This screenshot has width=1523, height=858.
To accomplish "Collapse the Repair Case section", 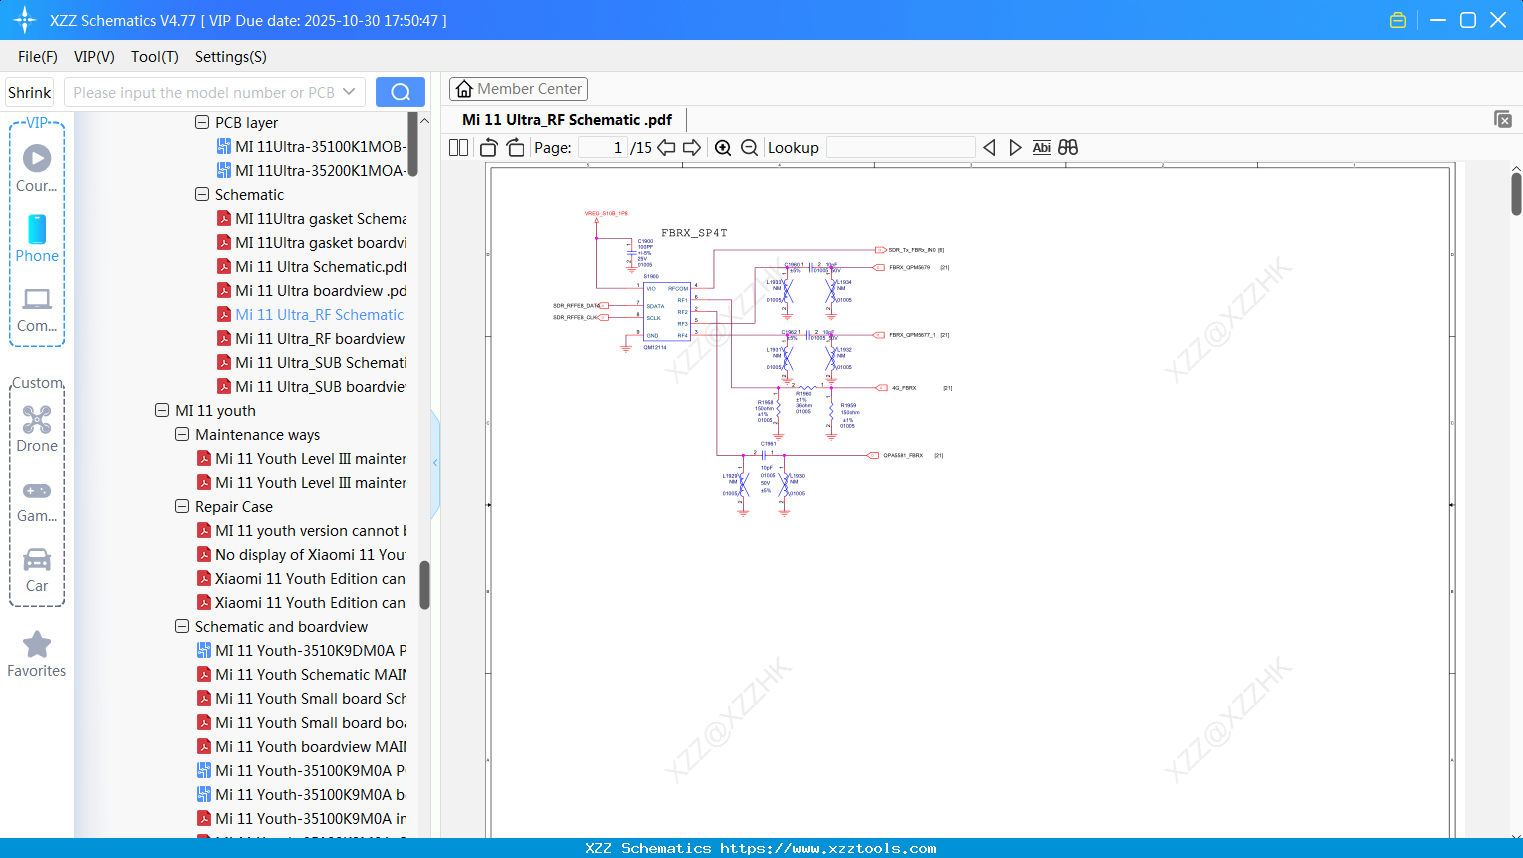I will 181,506.
